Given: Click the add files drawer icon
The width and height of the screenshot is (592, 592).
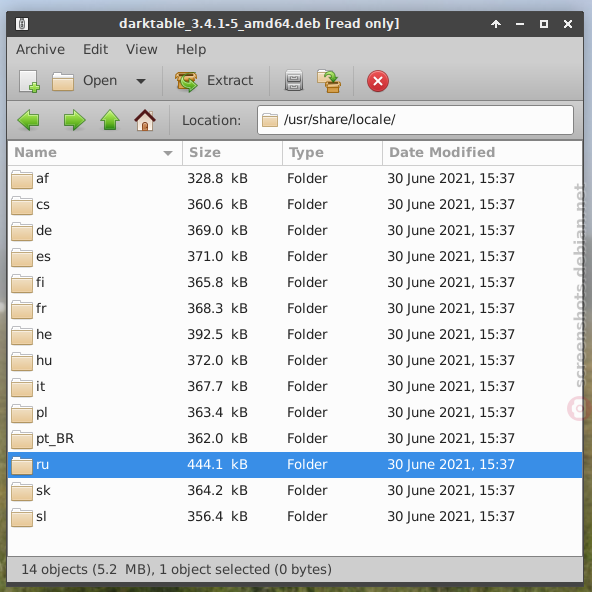Looking at the screenshot, I should click(x=294, y=81).
